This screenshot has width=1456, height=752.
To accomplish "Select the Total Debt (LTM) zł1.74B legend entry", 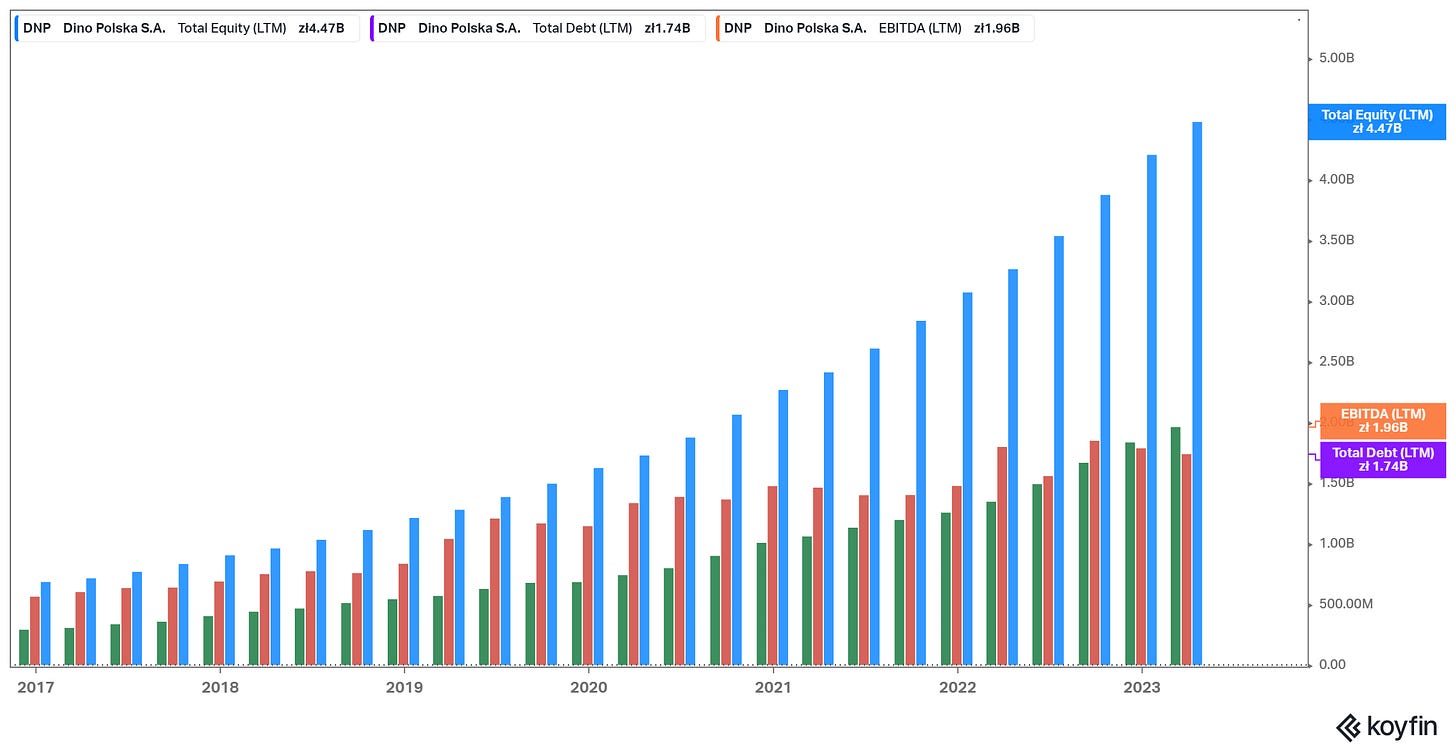I will (537, 28).
